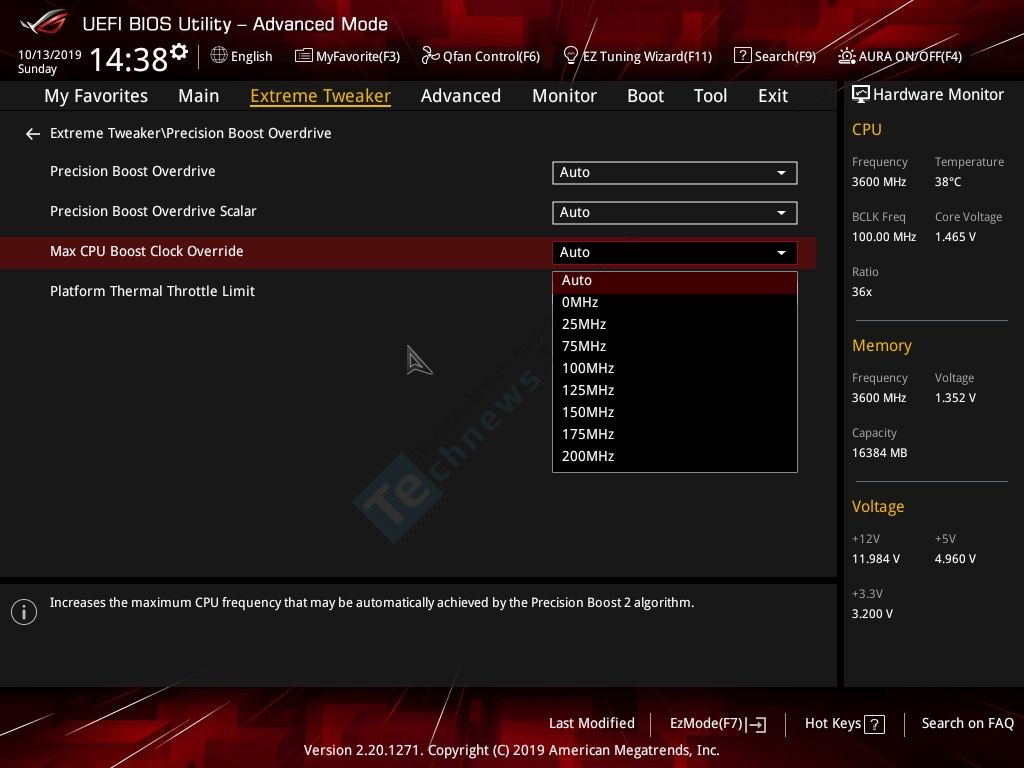Switch to the Main tab
This screenshot has height=768, width=1024.
(x=199, y=96)
